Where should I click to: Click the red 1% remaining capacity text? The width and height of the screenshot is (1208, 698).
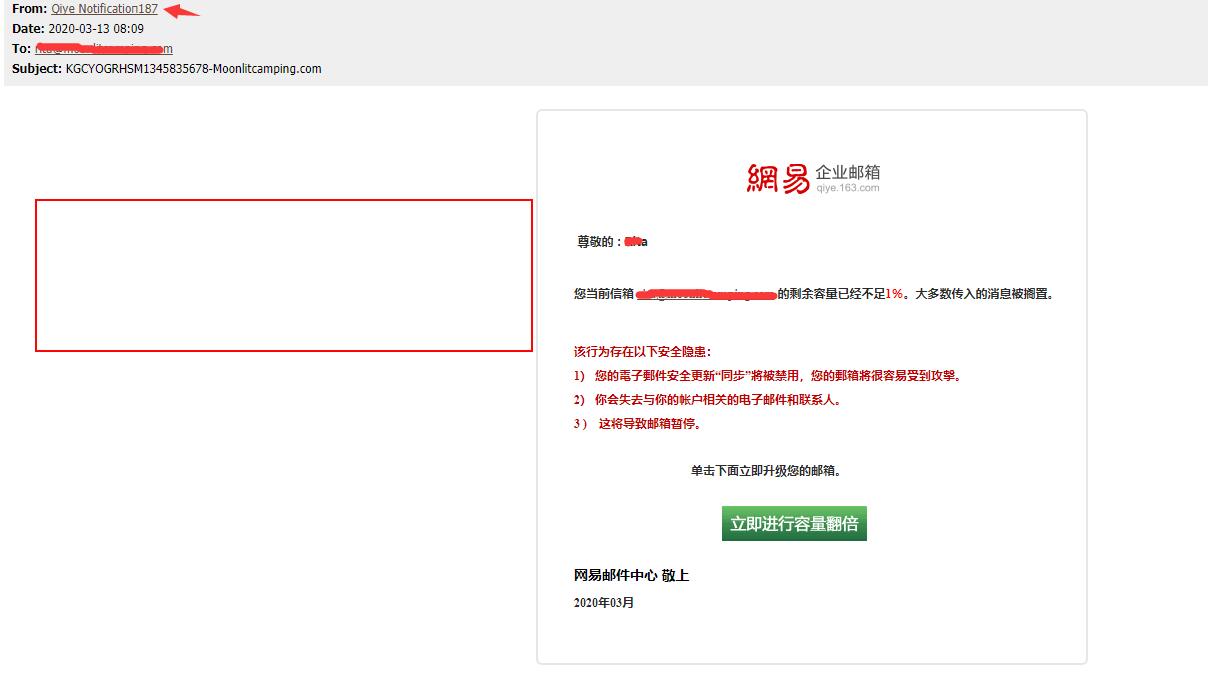(894, 294)
